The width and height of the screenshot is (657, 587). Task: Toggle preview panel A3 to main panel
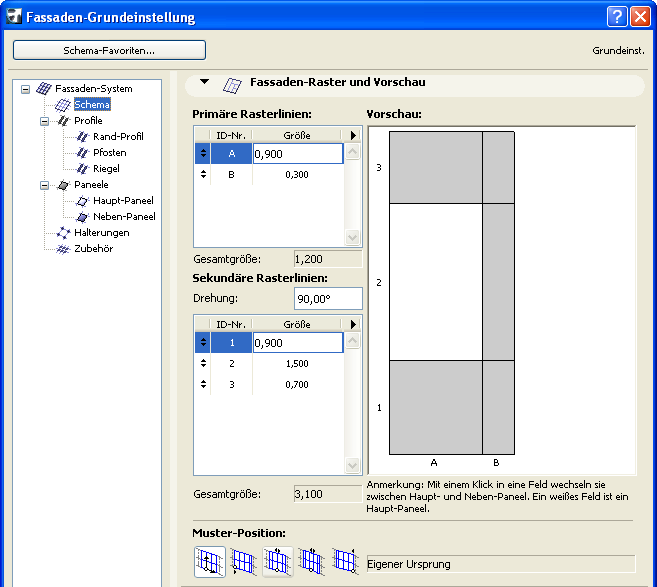coord(436,168)
